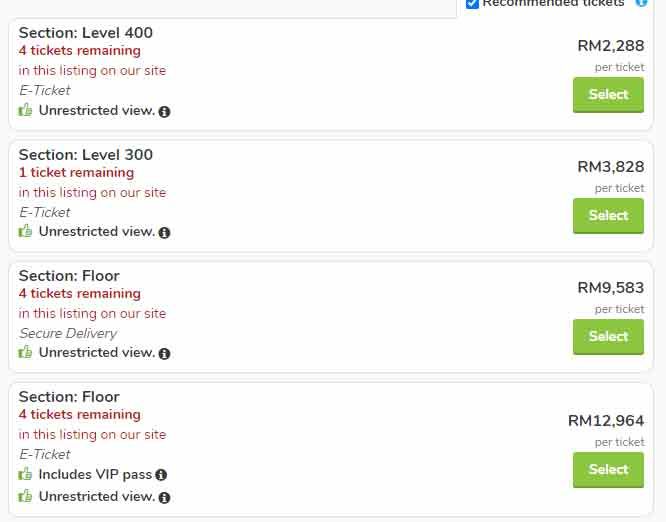Click the Includes VIP pass info icon
The height and width of the screenshot is (522, 666).
pos(161,476)
